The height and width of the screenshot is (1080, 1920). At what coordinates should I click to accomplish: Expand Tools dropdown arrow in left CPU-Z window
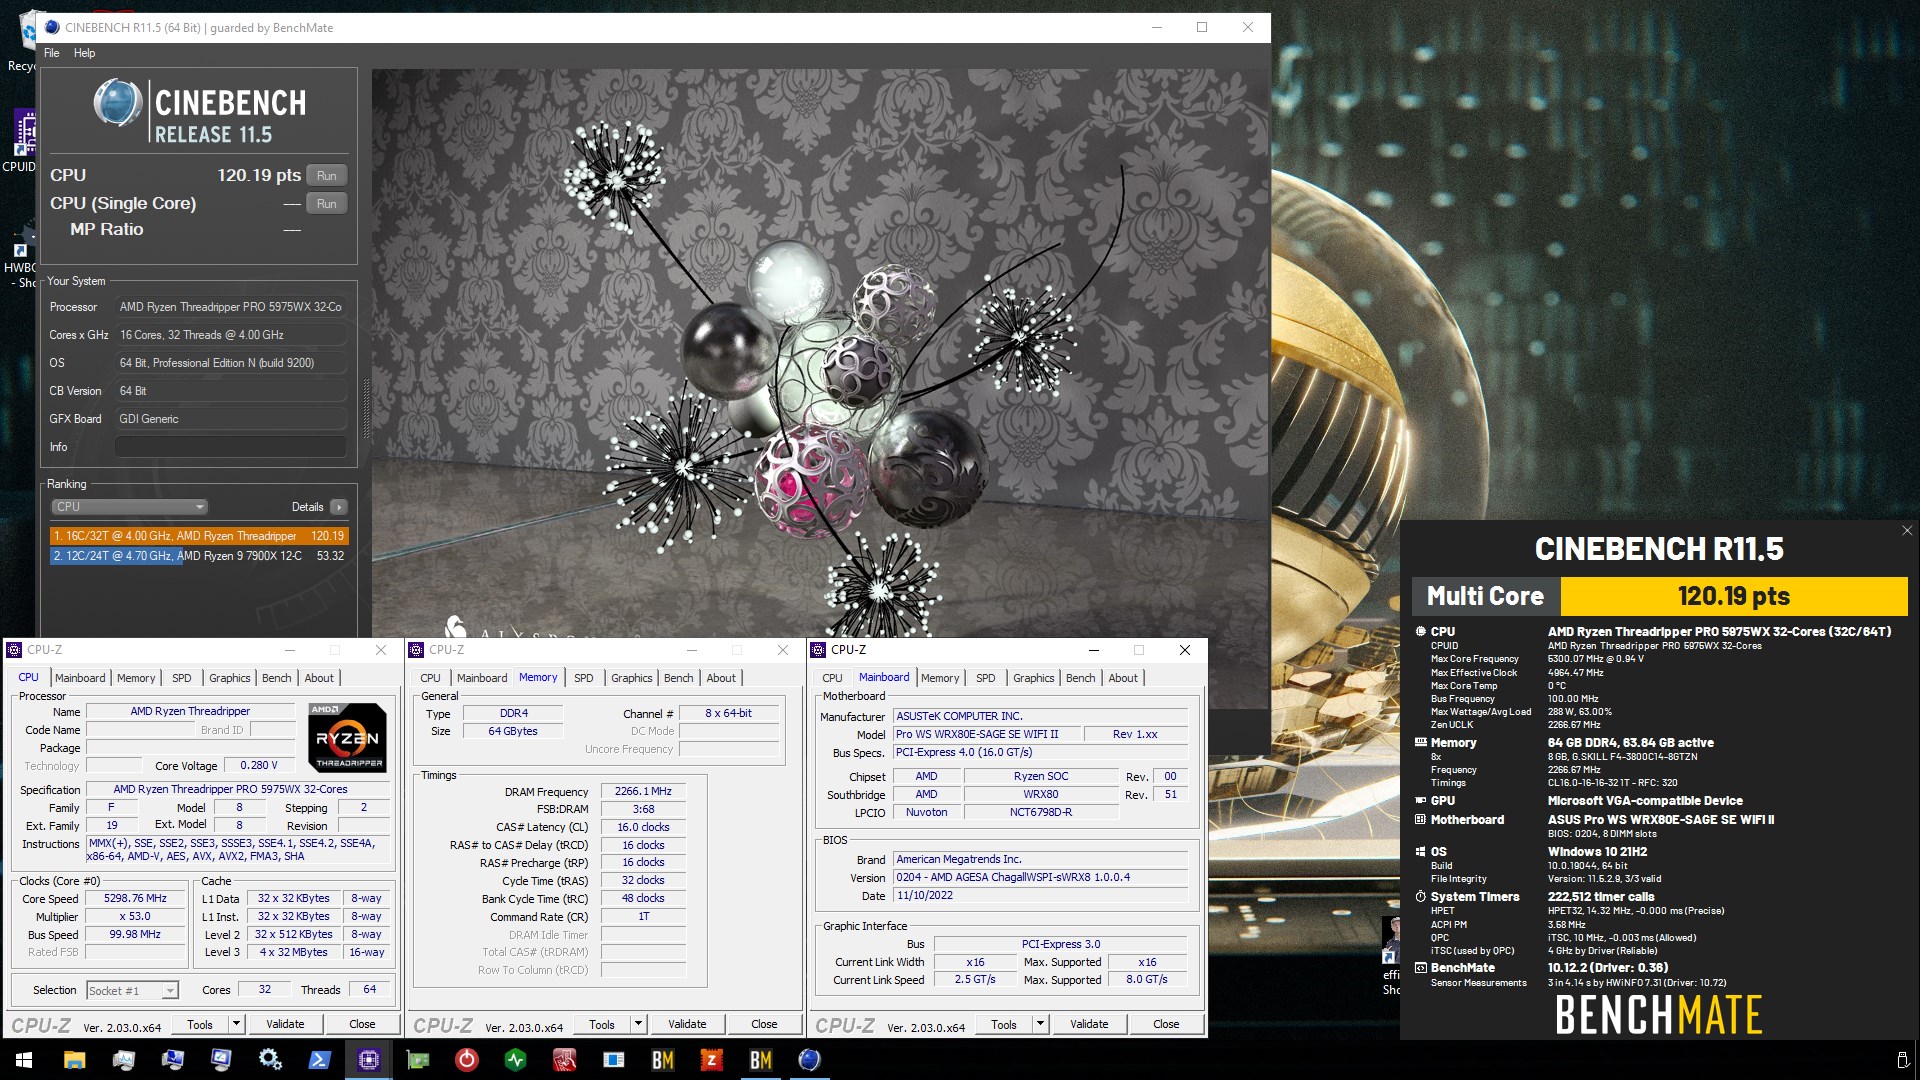pyautogui.click(x=236, y=1024)
